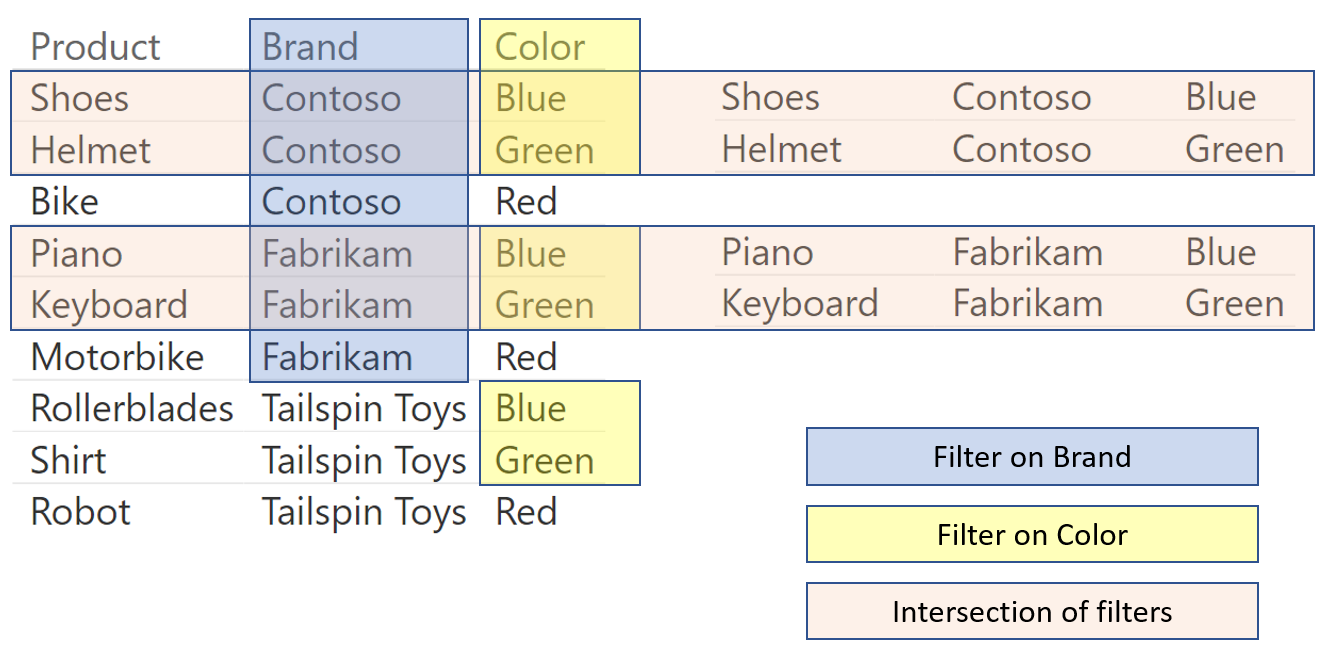1327x645 pixels.
Task: Click Green color cell in Shirt row
Action: pyautogui.click(x=545, y=461)
